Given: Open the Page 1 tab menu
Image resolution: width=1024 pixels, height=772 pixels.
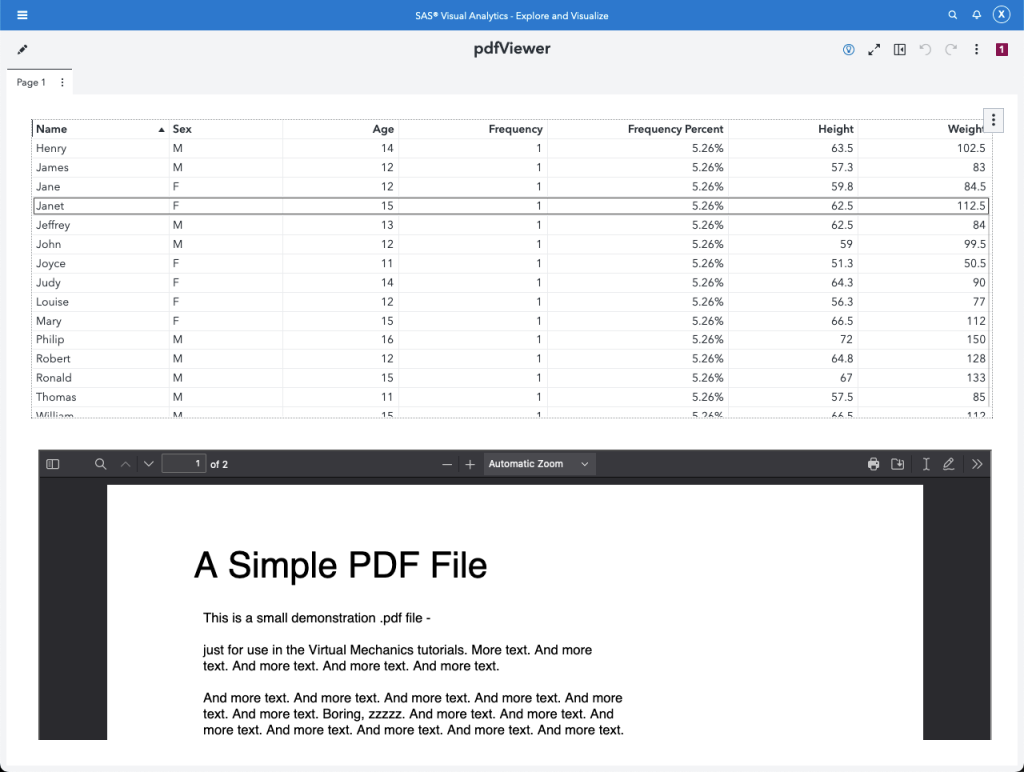Looking at the screenshot, I should coord(62,83).
